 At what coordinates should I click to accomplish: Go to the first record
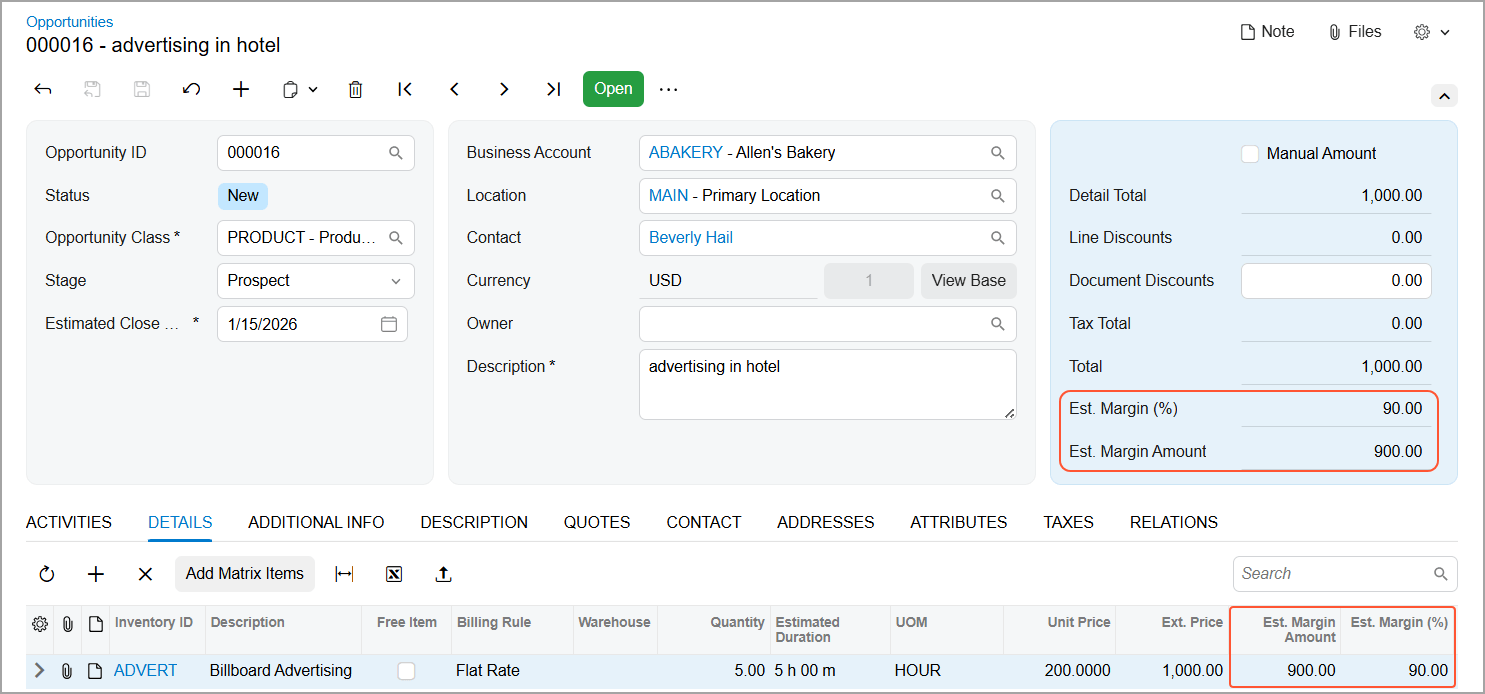coord(405,89)
